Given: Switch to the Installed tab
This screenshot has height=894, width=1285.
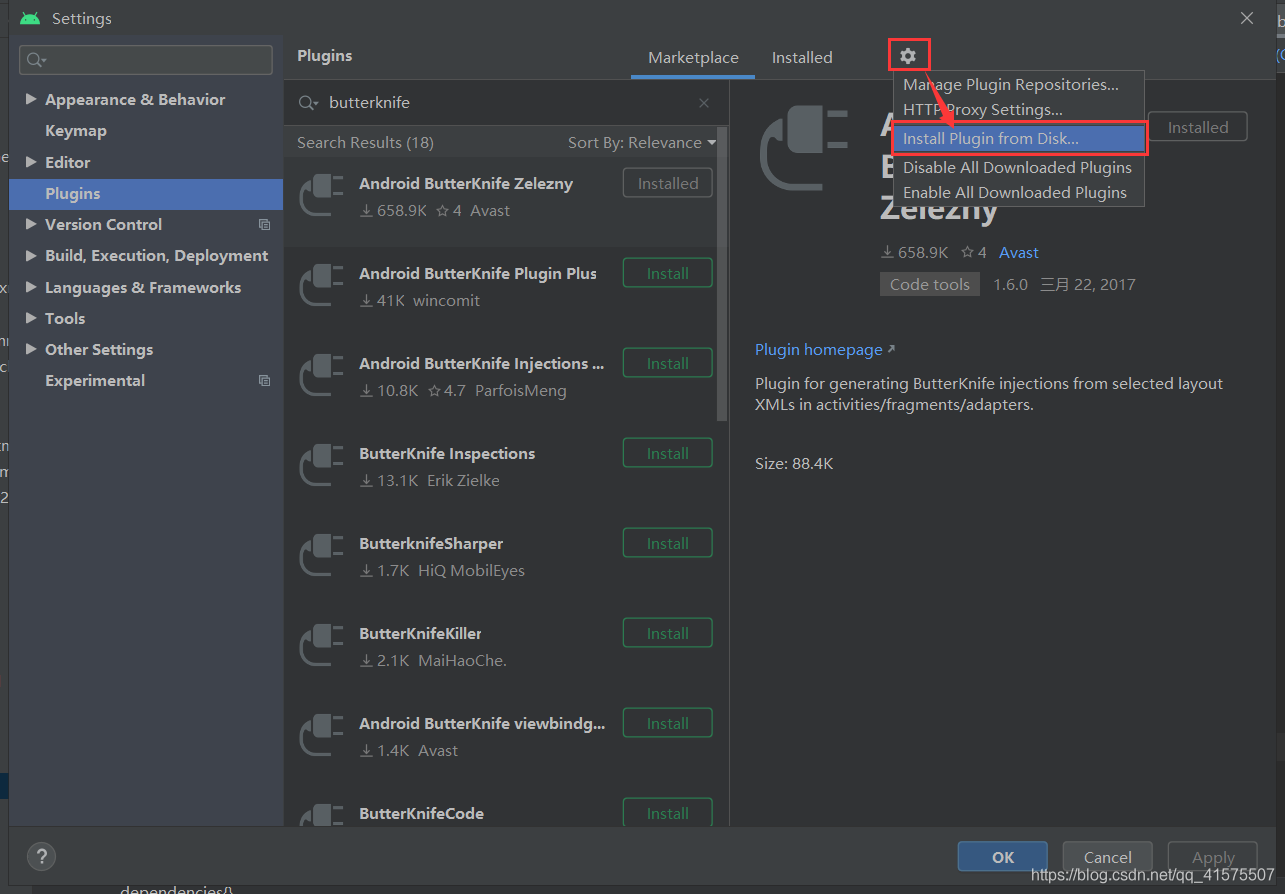Looking at the screenshot, I should click(802, 58).
